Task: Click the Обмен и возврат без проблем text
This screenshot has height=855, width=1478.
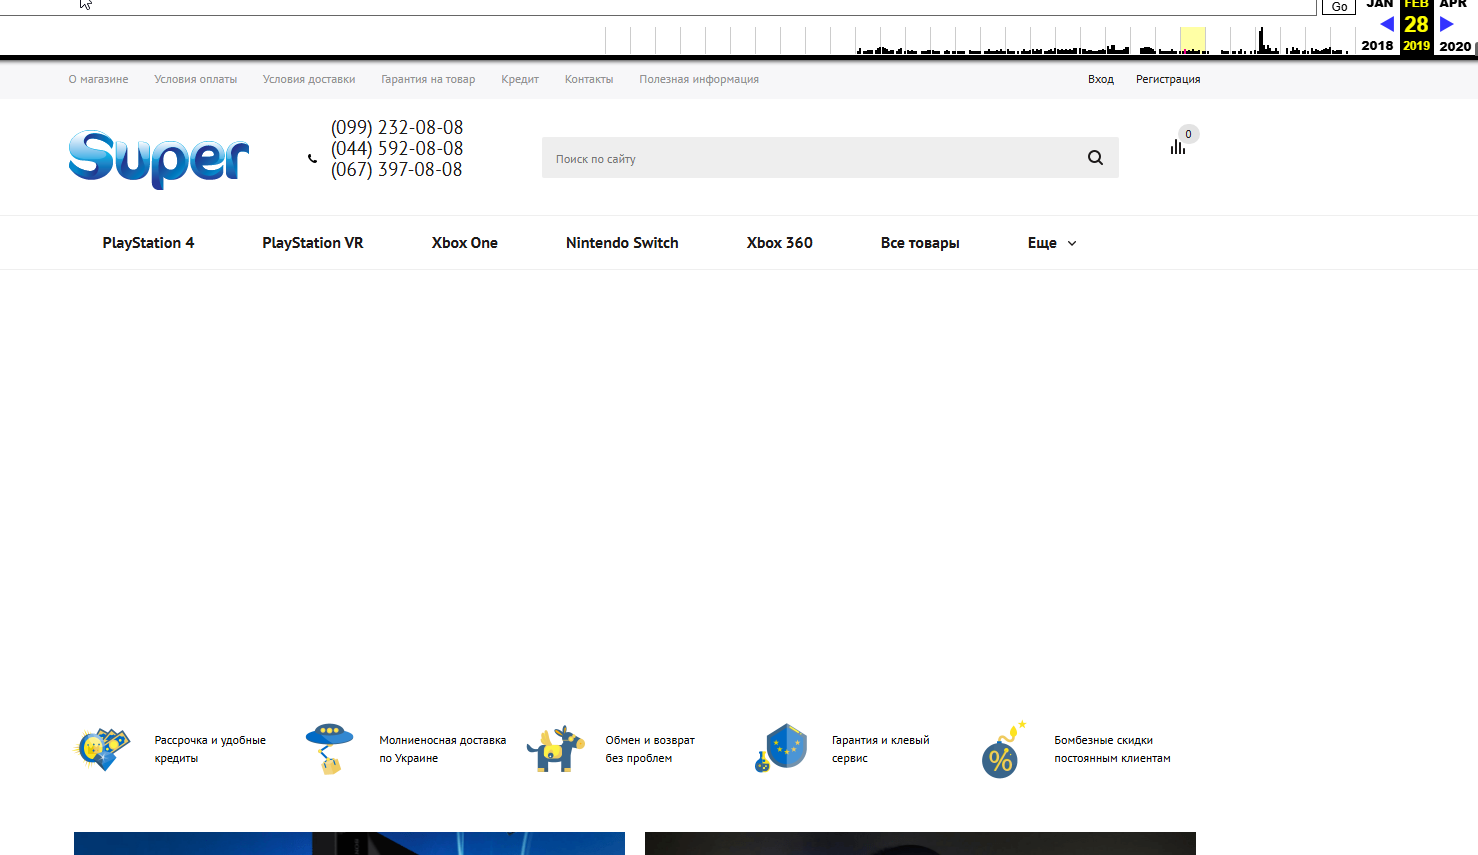Action: (x=650, y=749)
